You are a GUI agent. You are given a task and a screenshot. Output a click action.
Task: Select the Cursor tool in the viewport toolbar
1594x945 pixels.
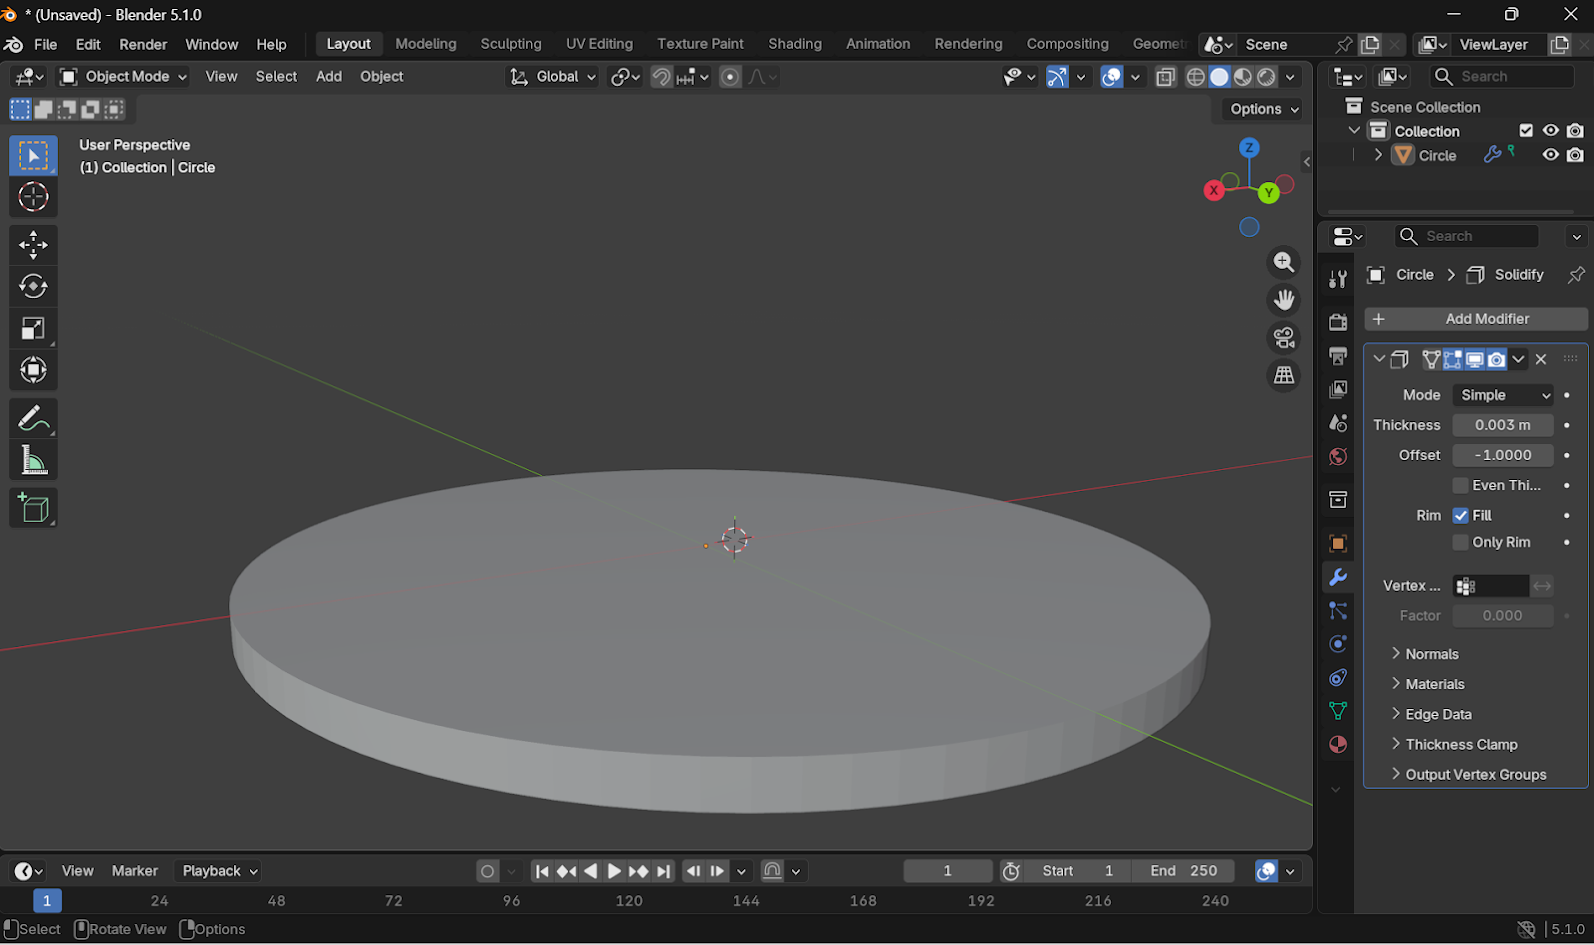[x=33, y=197]
